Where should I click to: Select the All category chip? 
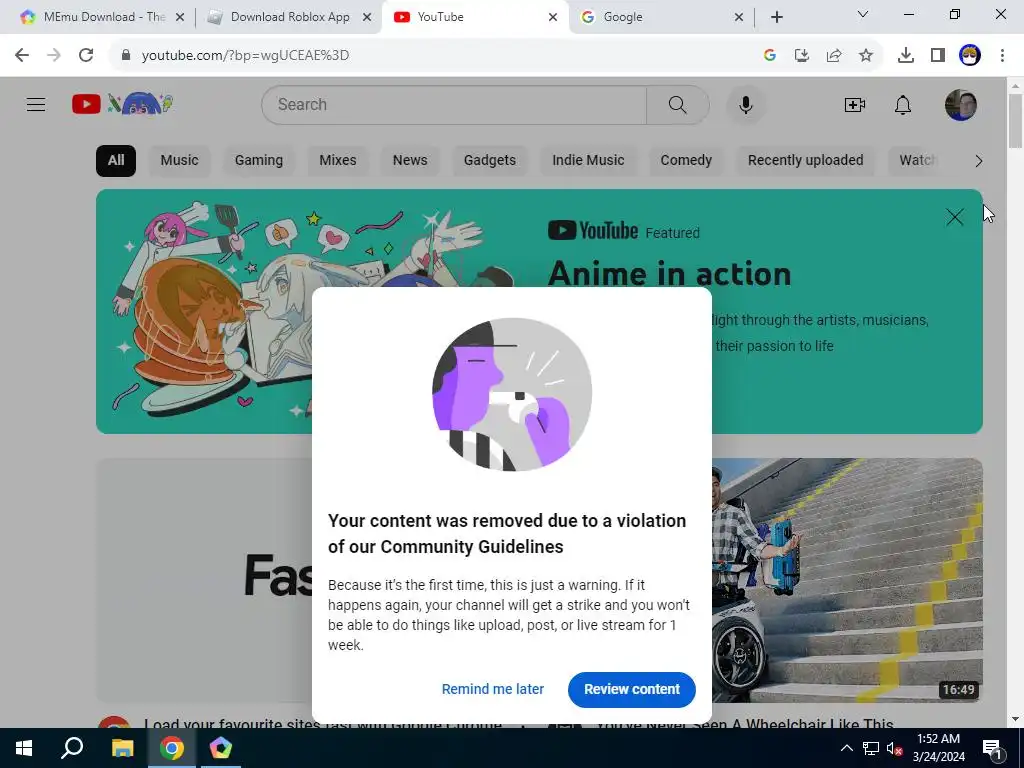coord(116,161)
